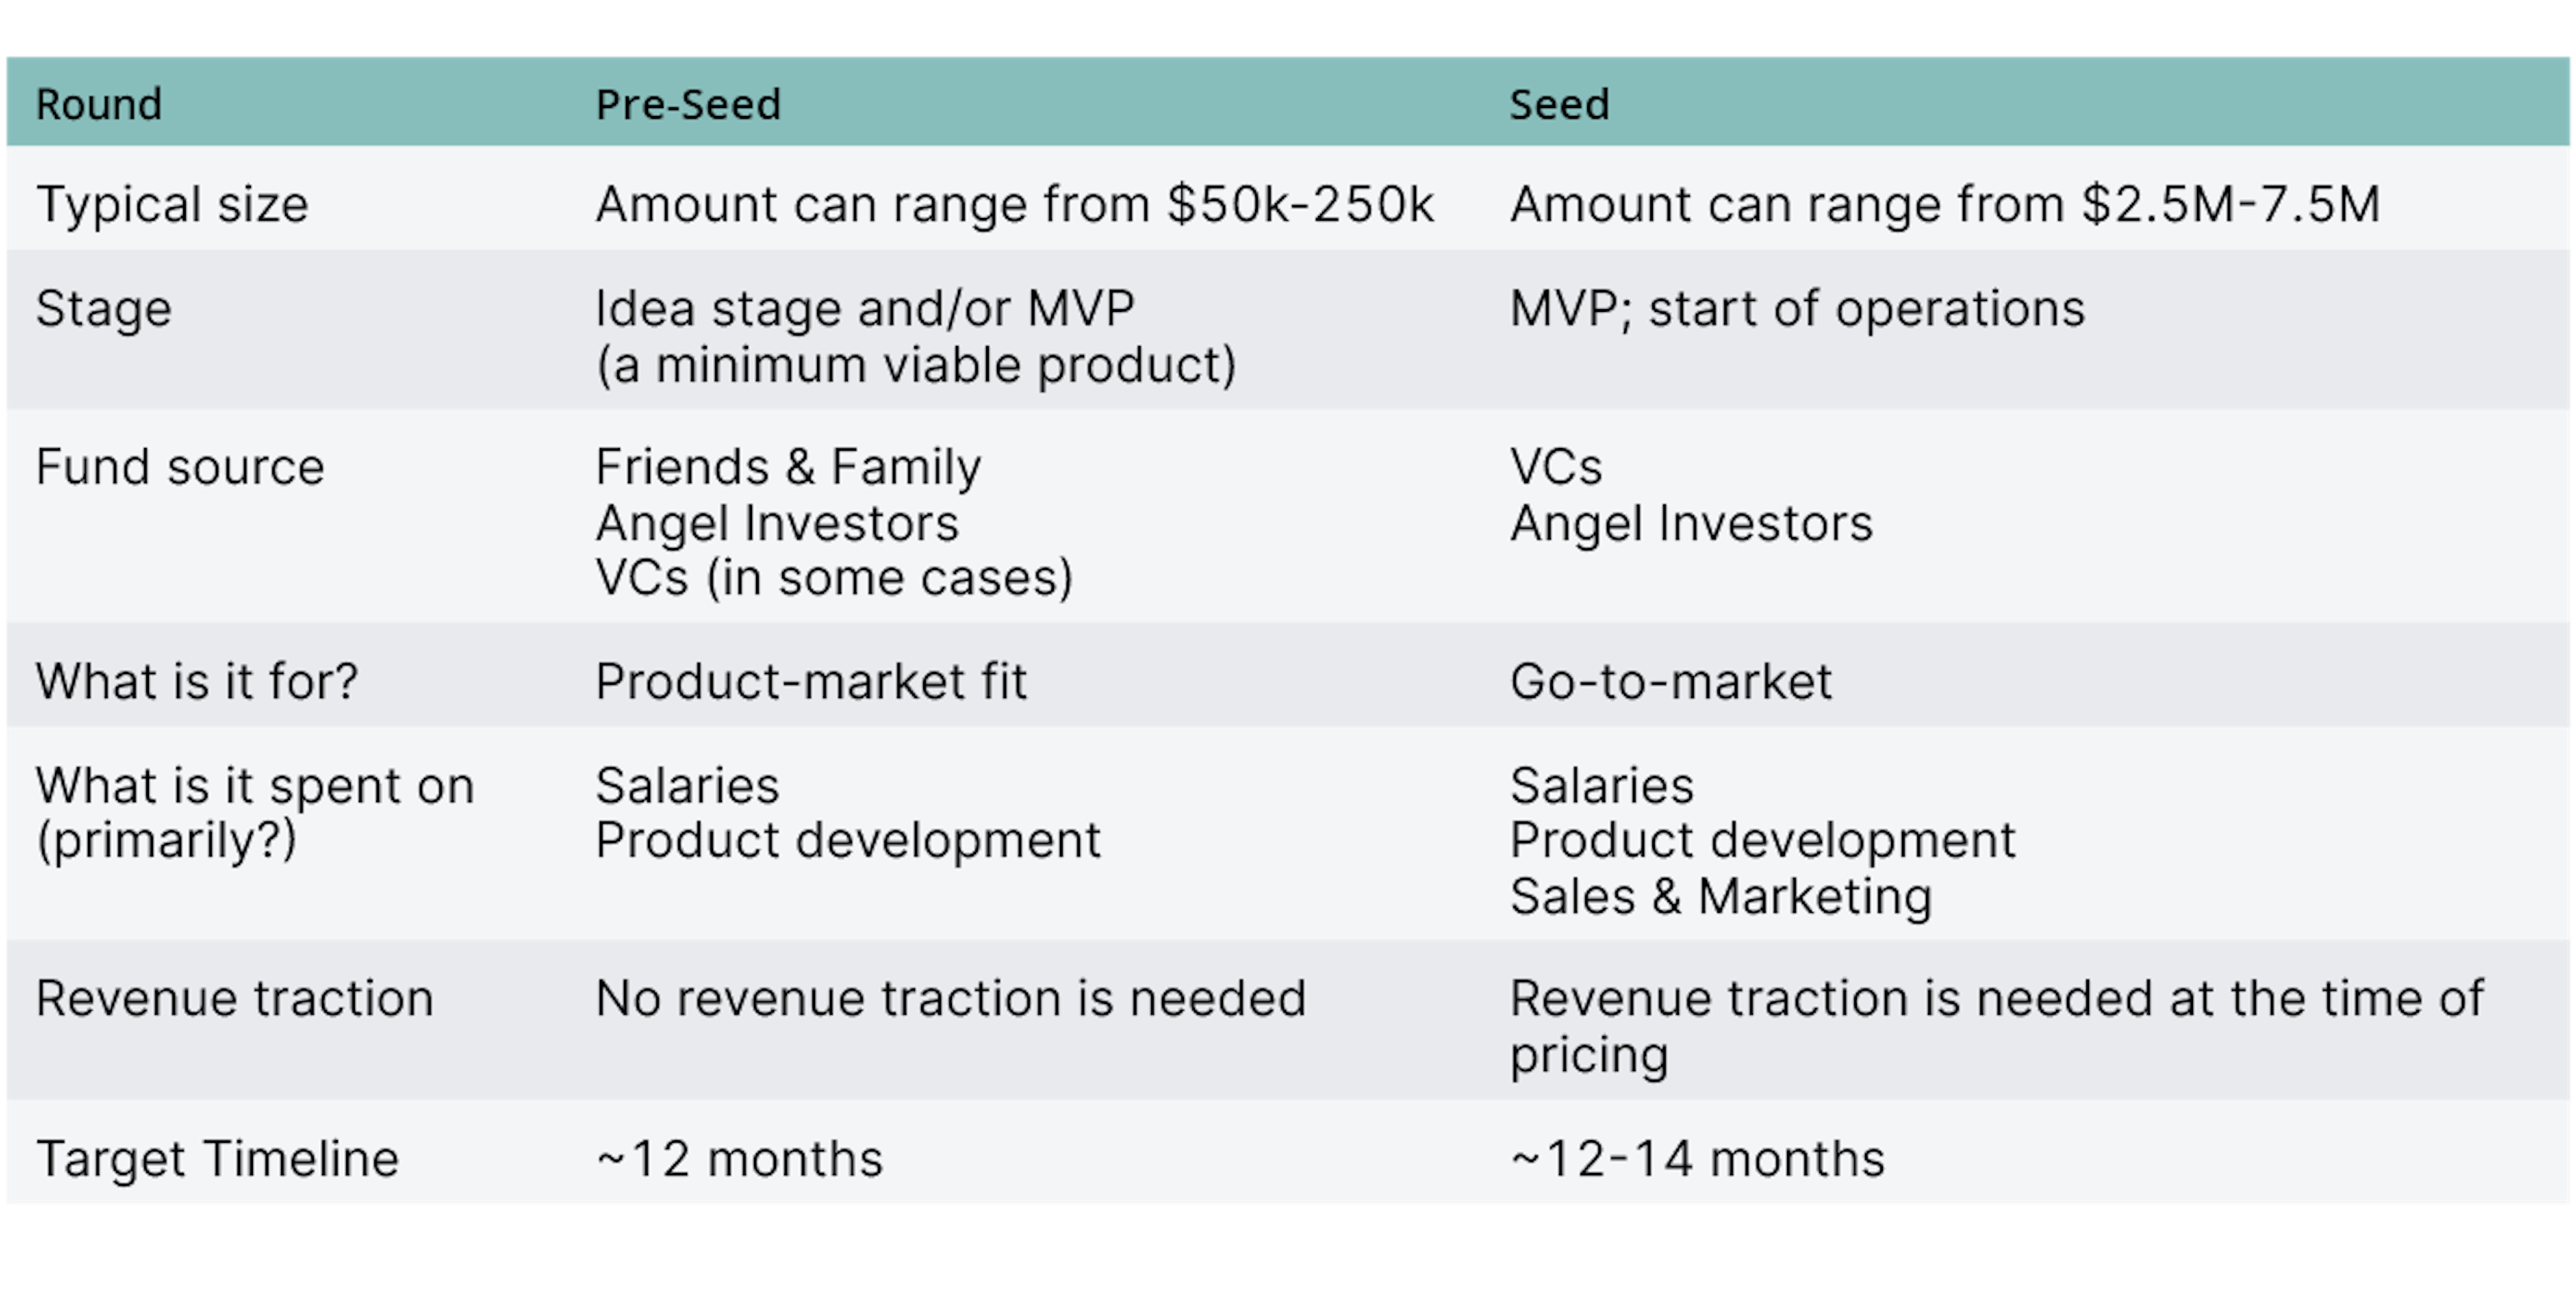The image size is (2576, 1289).
Task: Click "No revenue traction is needed" text
Action: click(x=950, y=998)
